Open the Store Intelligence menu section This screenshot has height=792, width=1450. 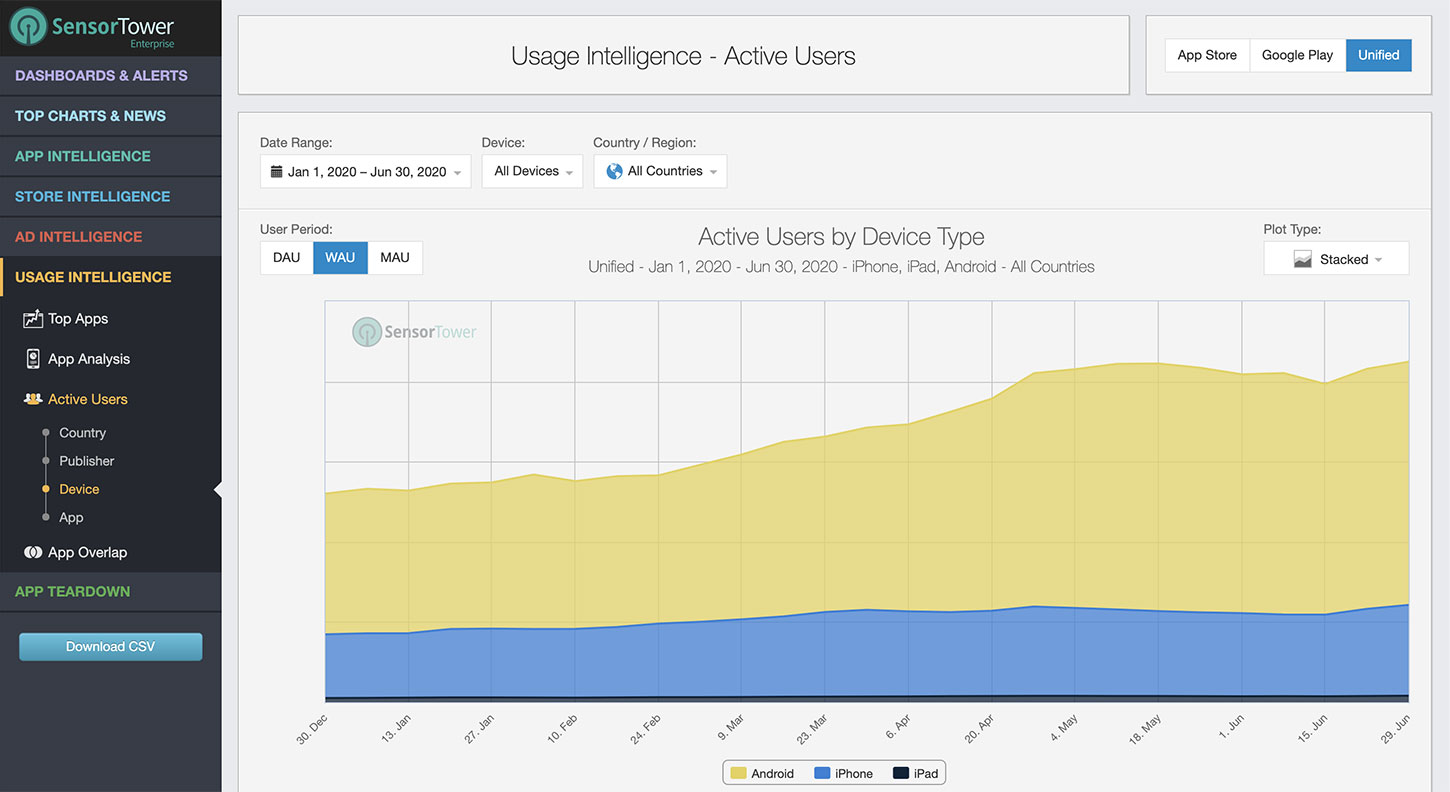pyautogui.click(x=92, y=197)
